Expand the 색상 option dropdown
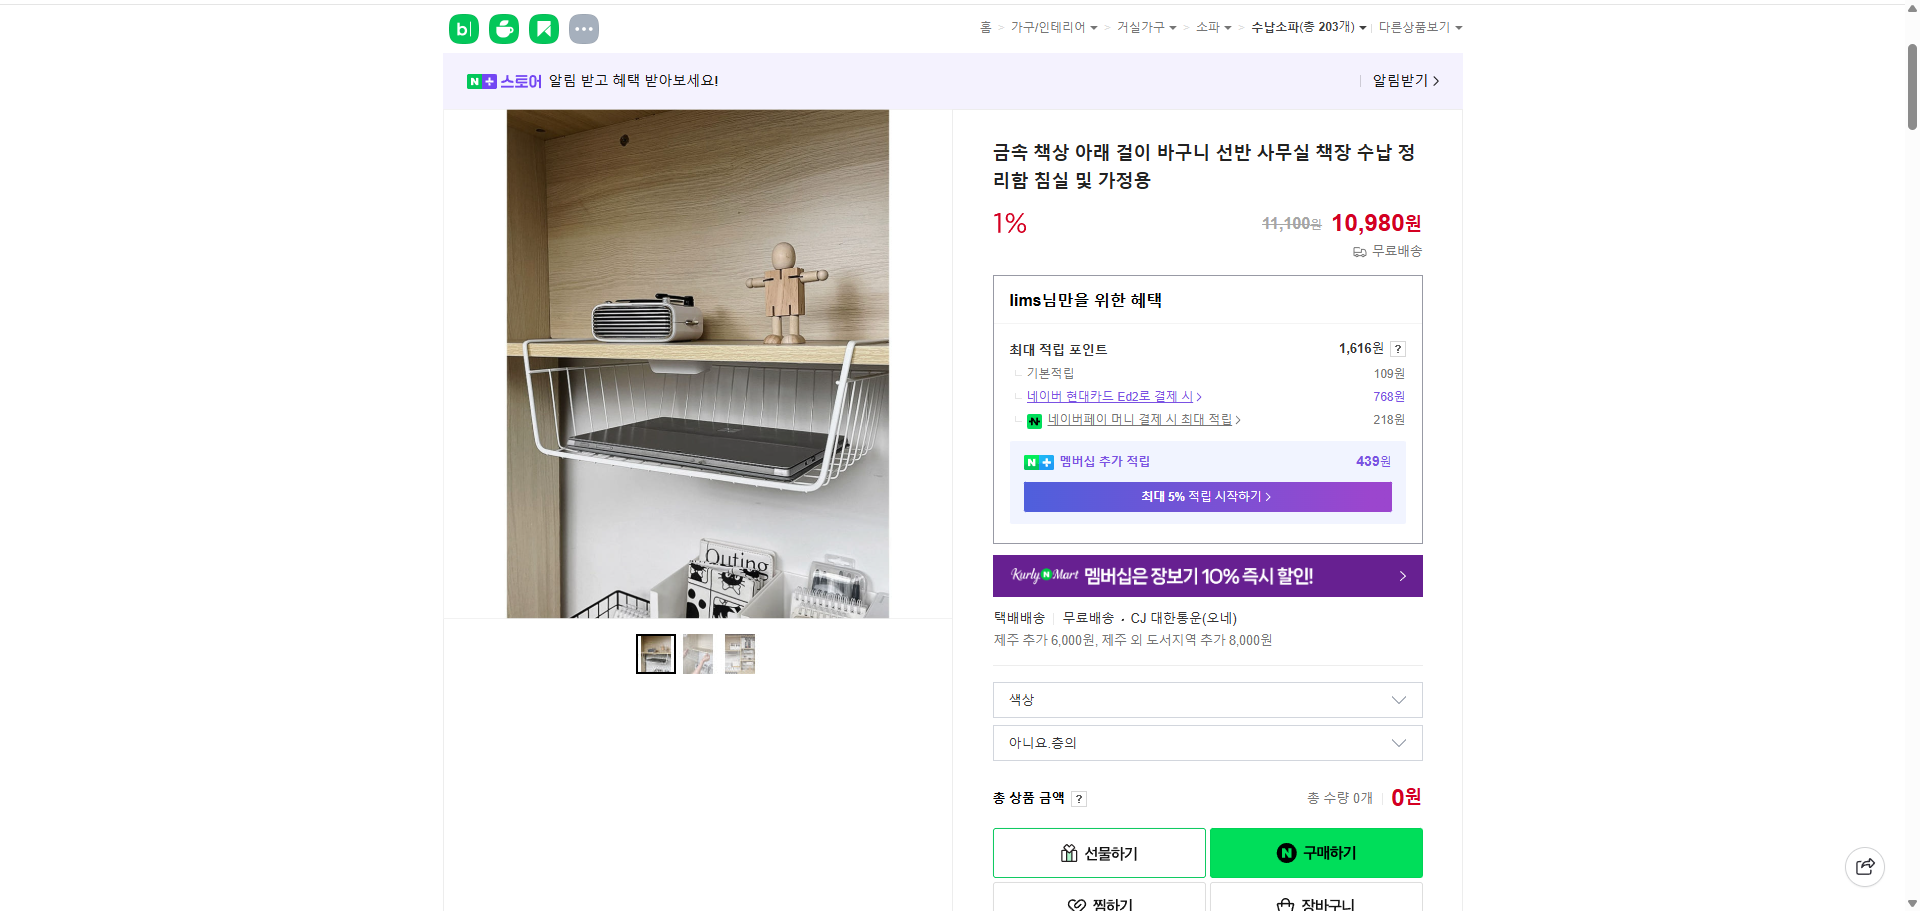This screenshot has height=911, width=1920. 1206,700
